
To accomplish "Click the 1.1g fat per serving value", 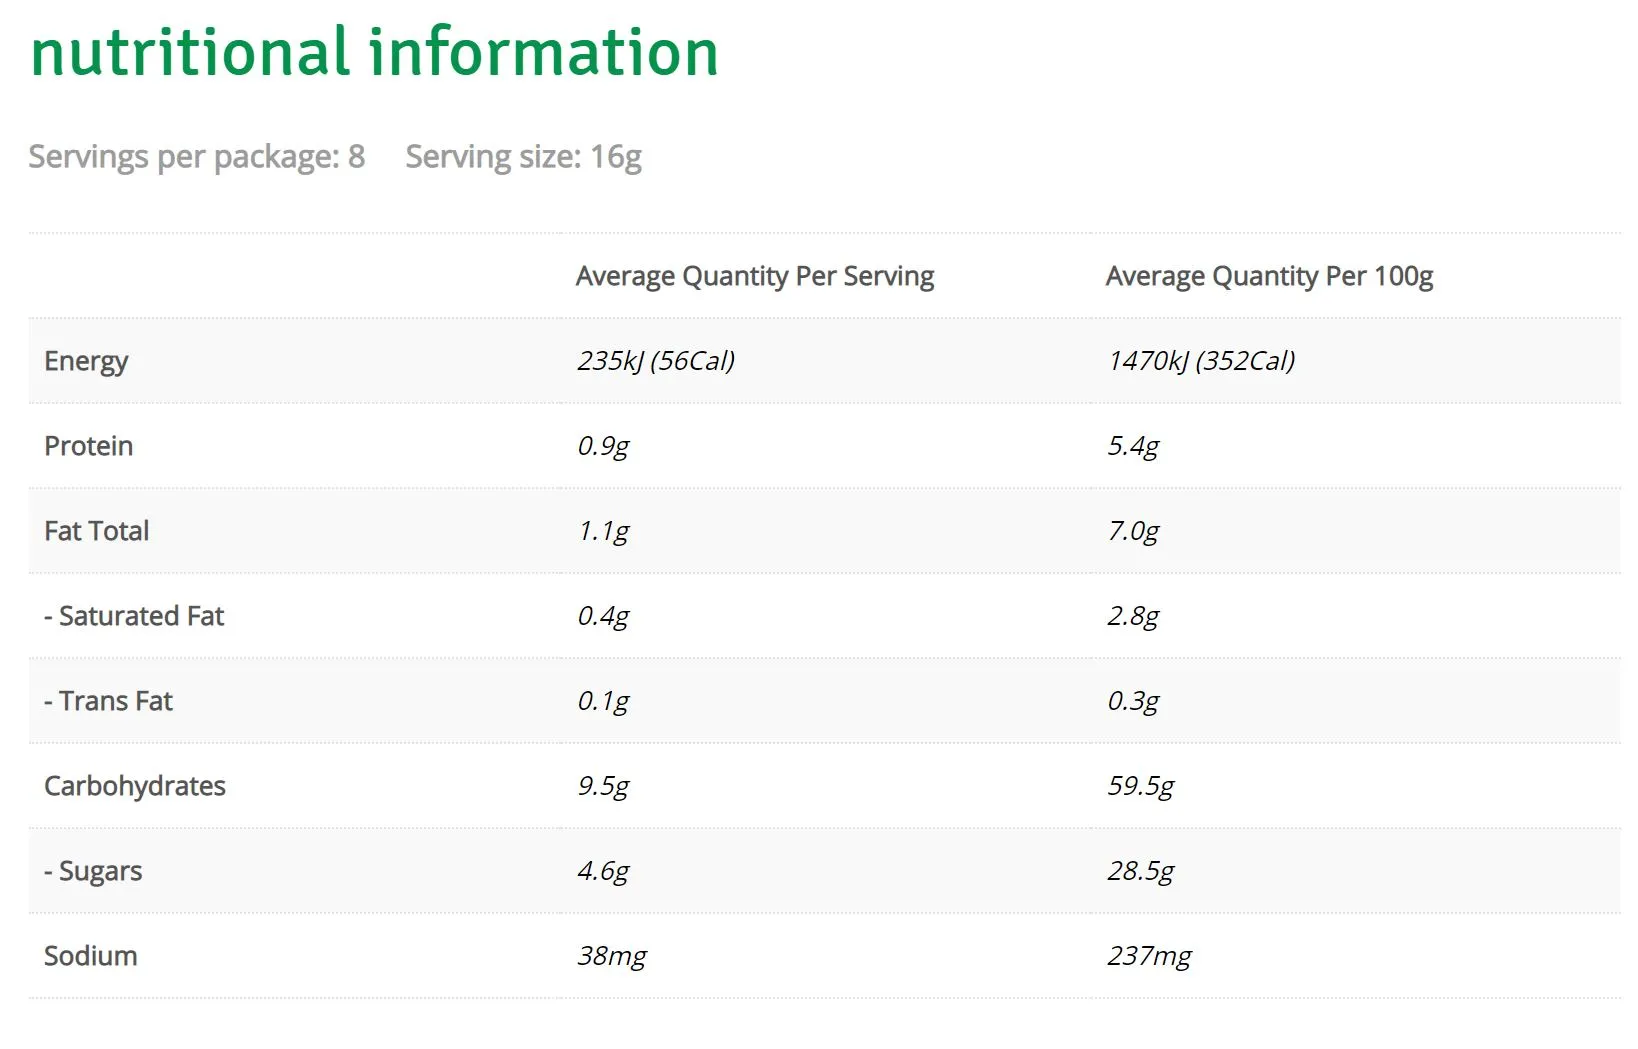I will tap(603, 531).
